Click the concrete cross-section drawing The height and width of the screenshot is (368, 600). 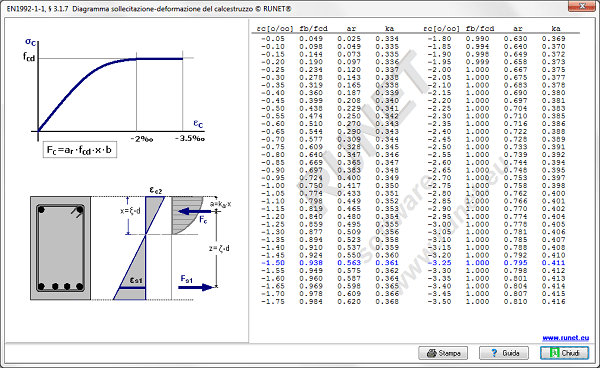coord(60,248)
